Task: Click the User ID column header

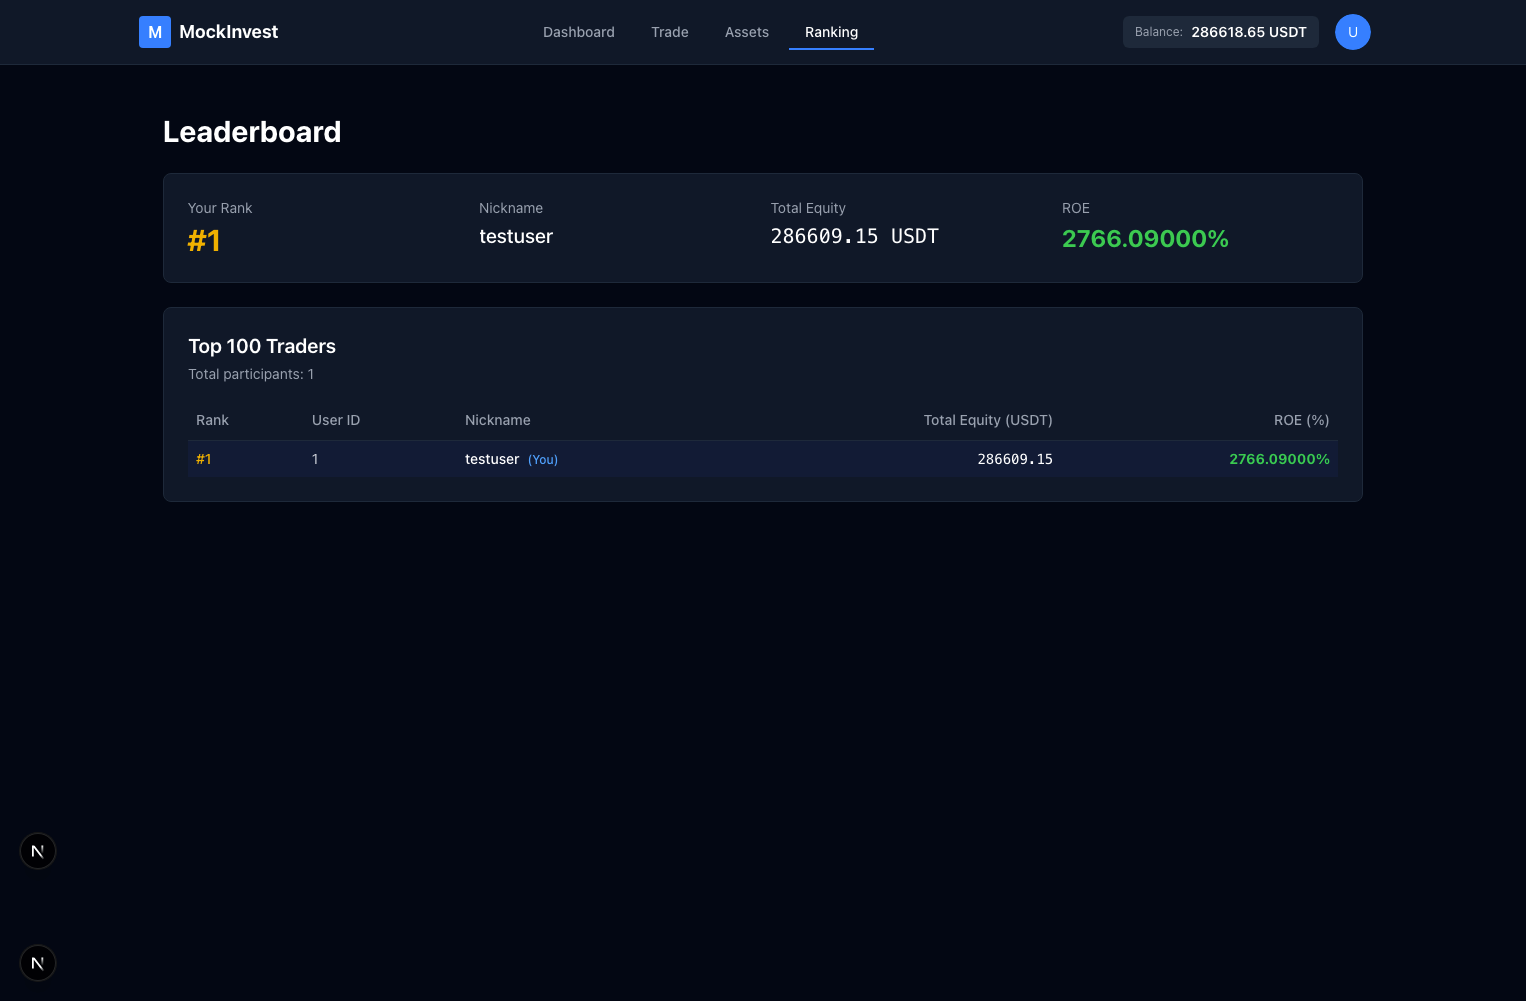Action: click(x=335, y=420)
